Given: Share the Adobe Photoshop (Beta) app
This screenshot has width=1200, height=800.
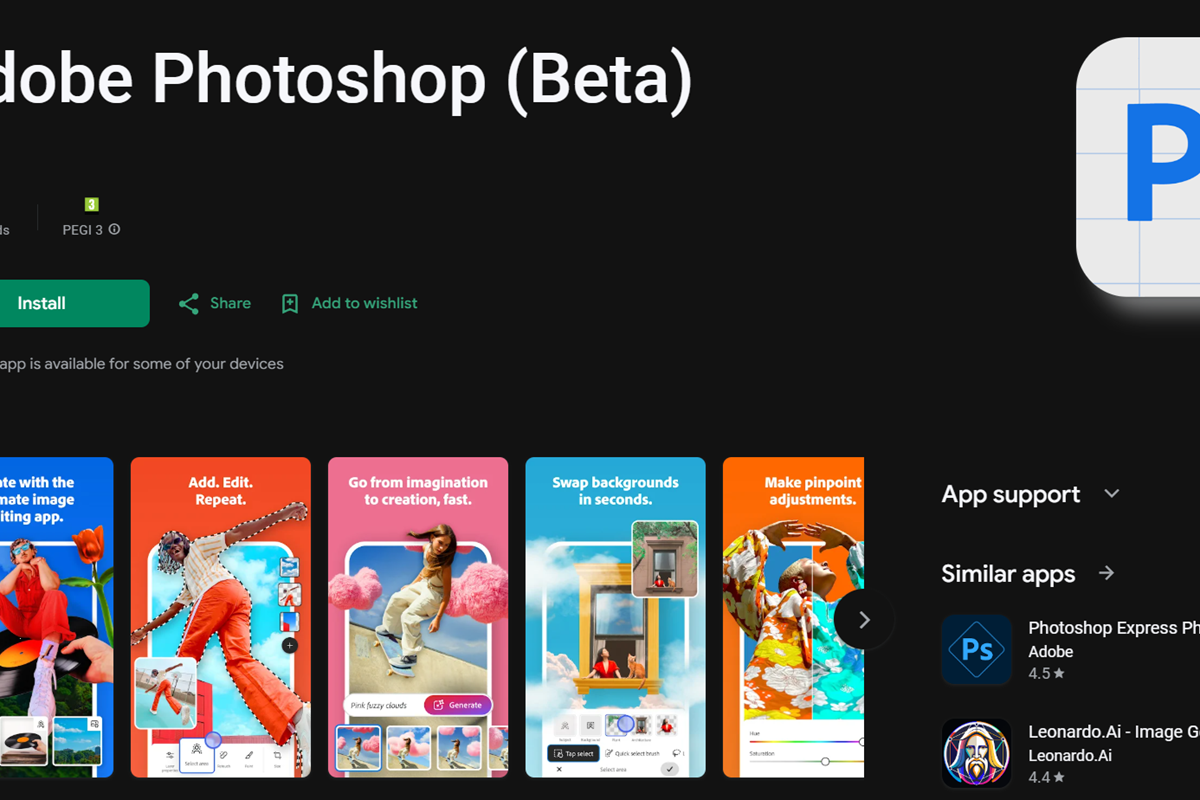Looking at the screenshot, I should pyautogui.click(x=215, y=303).
